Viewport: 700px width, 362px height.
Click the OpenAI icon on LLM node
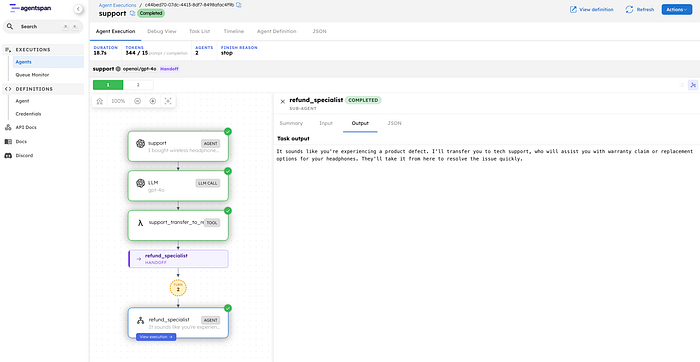141,183
